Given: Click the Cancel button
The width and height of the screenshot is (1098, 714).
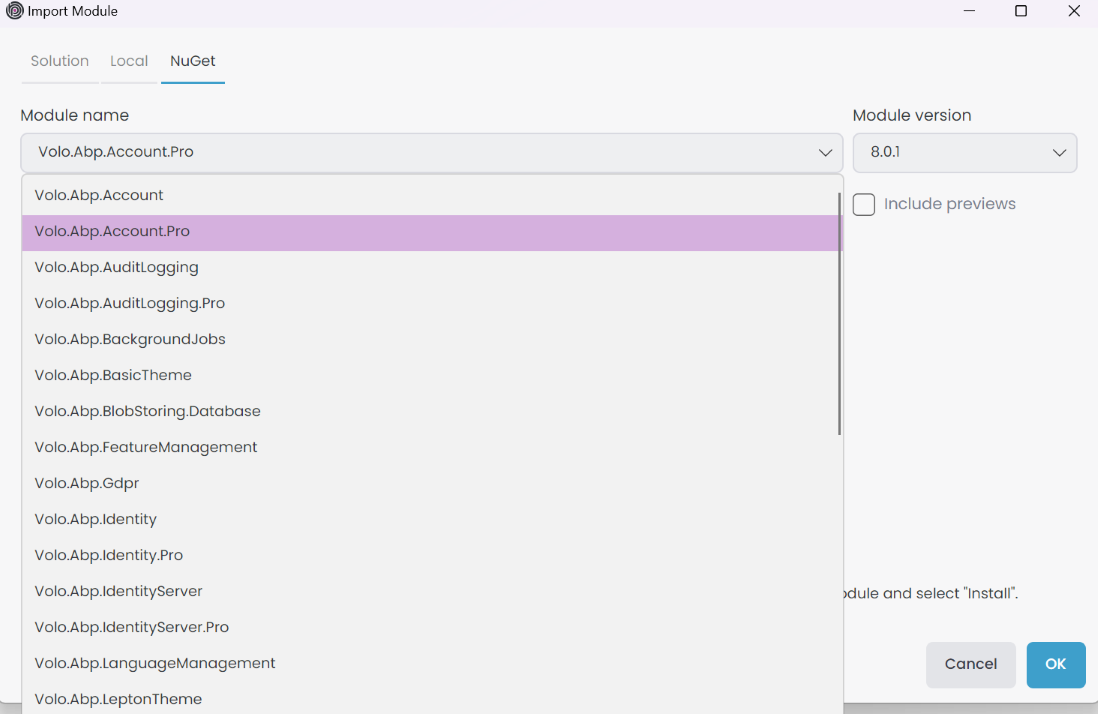Looking at the screenshot, I should pos(970,664).
